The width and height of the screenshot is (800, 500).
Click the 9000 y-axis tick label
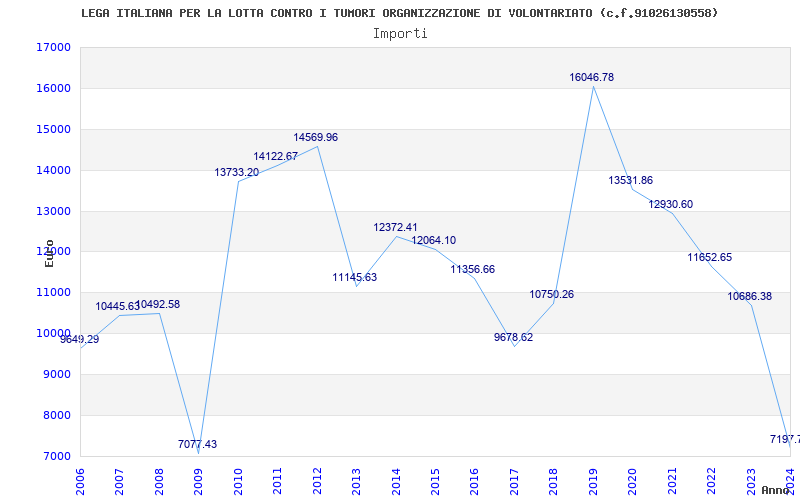56,374
